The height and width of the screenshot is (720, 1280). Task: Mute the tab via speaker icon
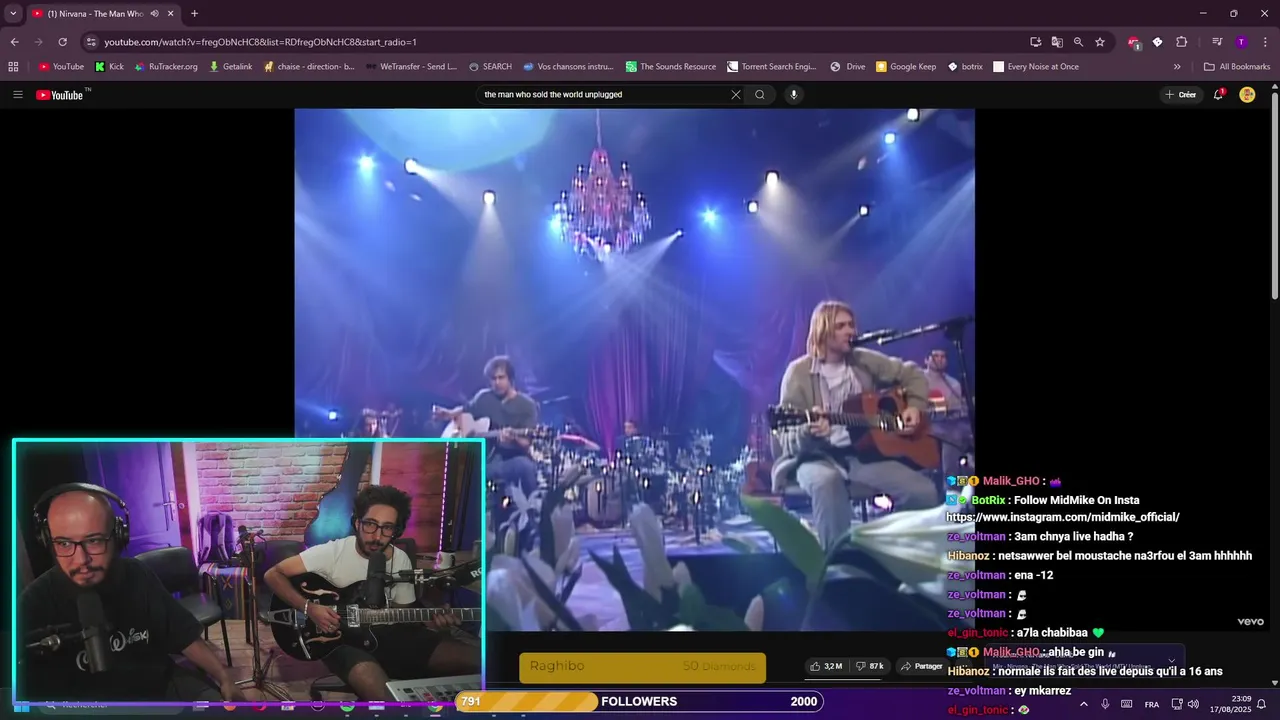coord(154,13)
